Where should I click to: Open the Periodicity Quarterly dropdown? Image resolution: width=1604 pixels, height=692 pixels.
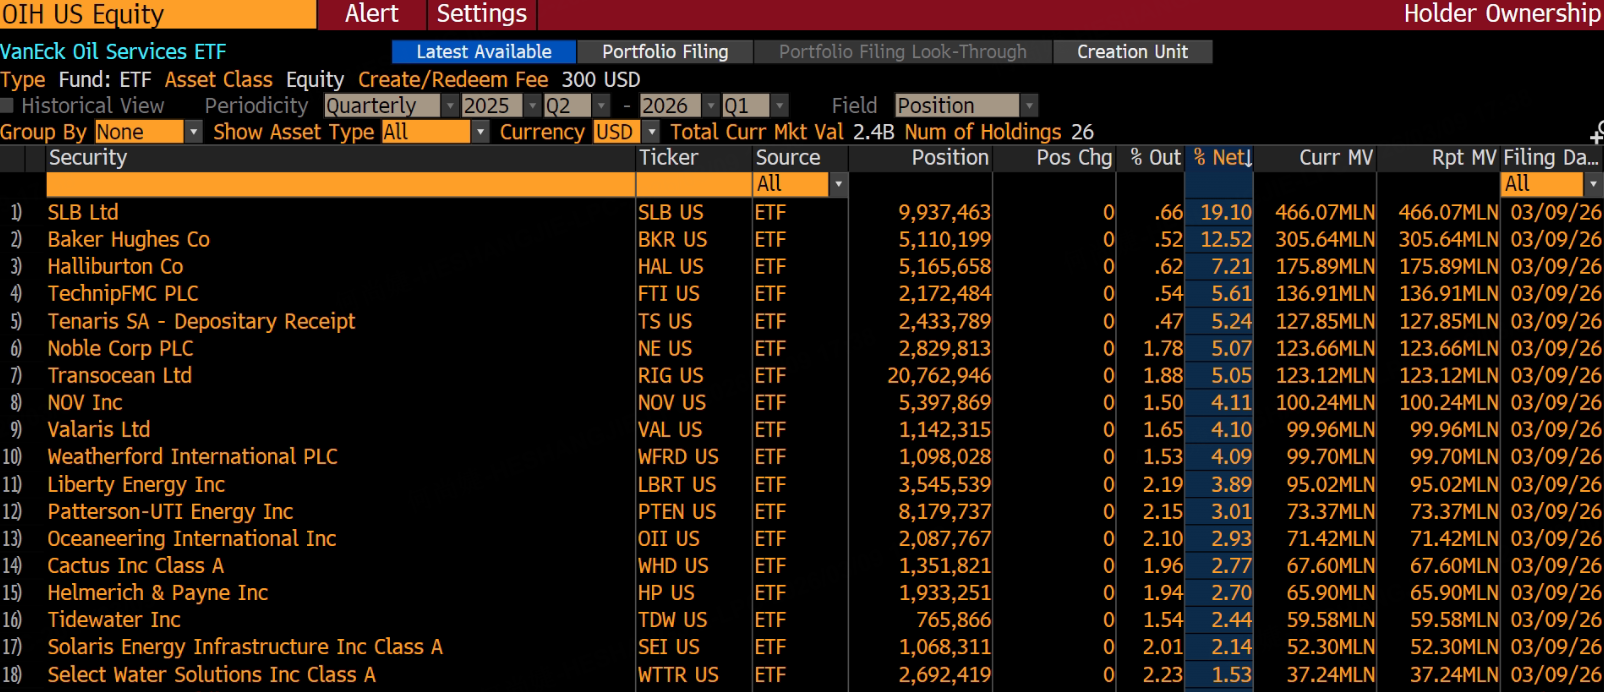point(450,106)
